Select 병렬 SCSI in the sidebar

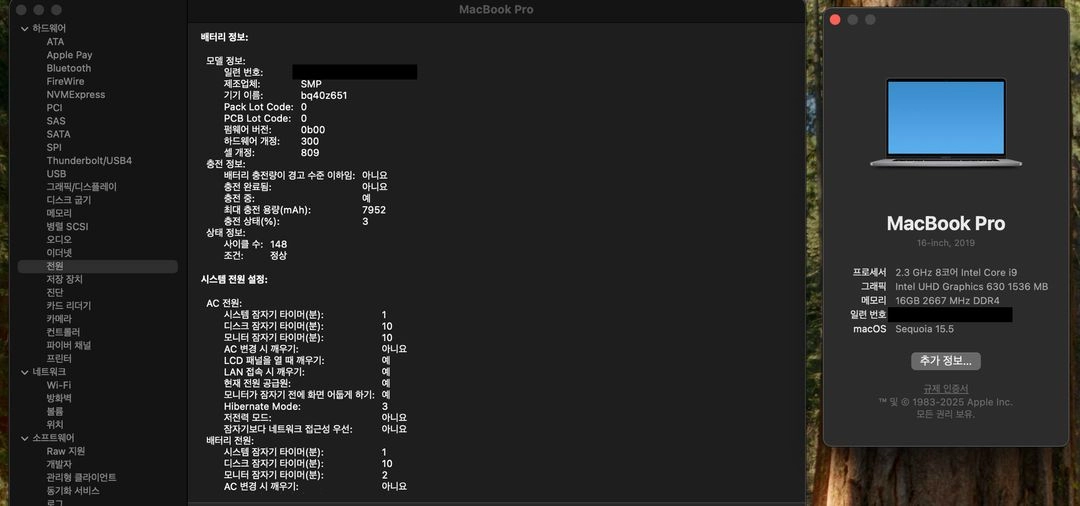(x=67, y=226)
